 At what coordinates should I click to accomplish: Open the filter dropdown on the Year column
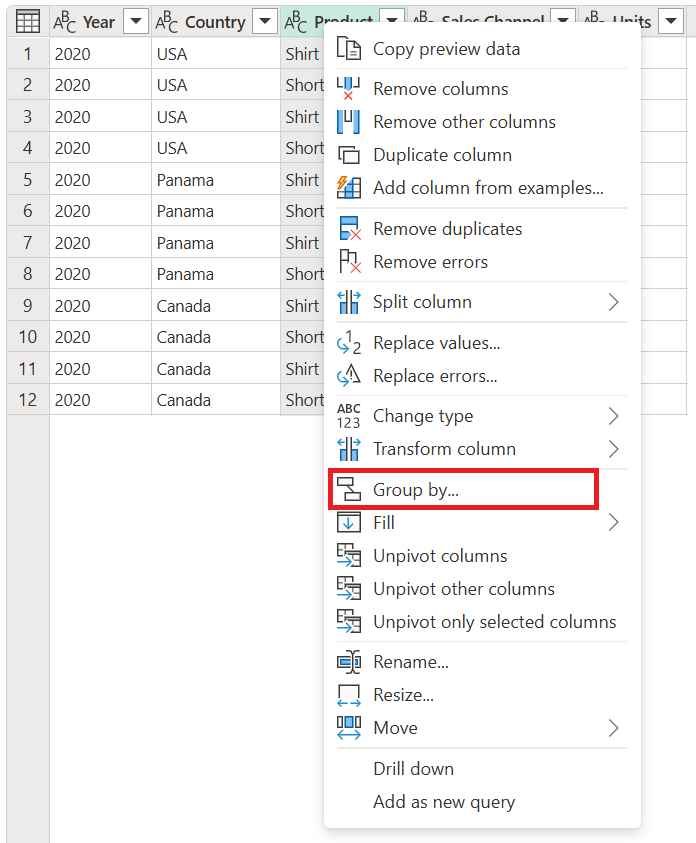click(133, 21)
